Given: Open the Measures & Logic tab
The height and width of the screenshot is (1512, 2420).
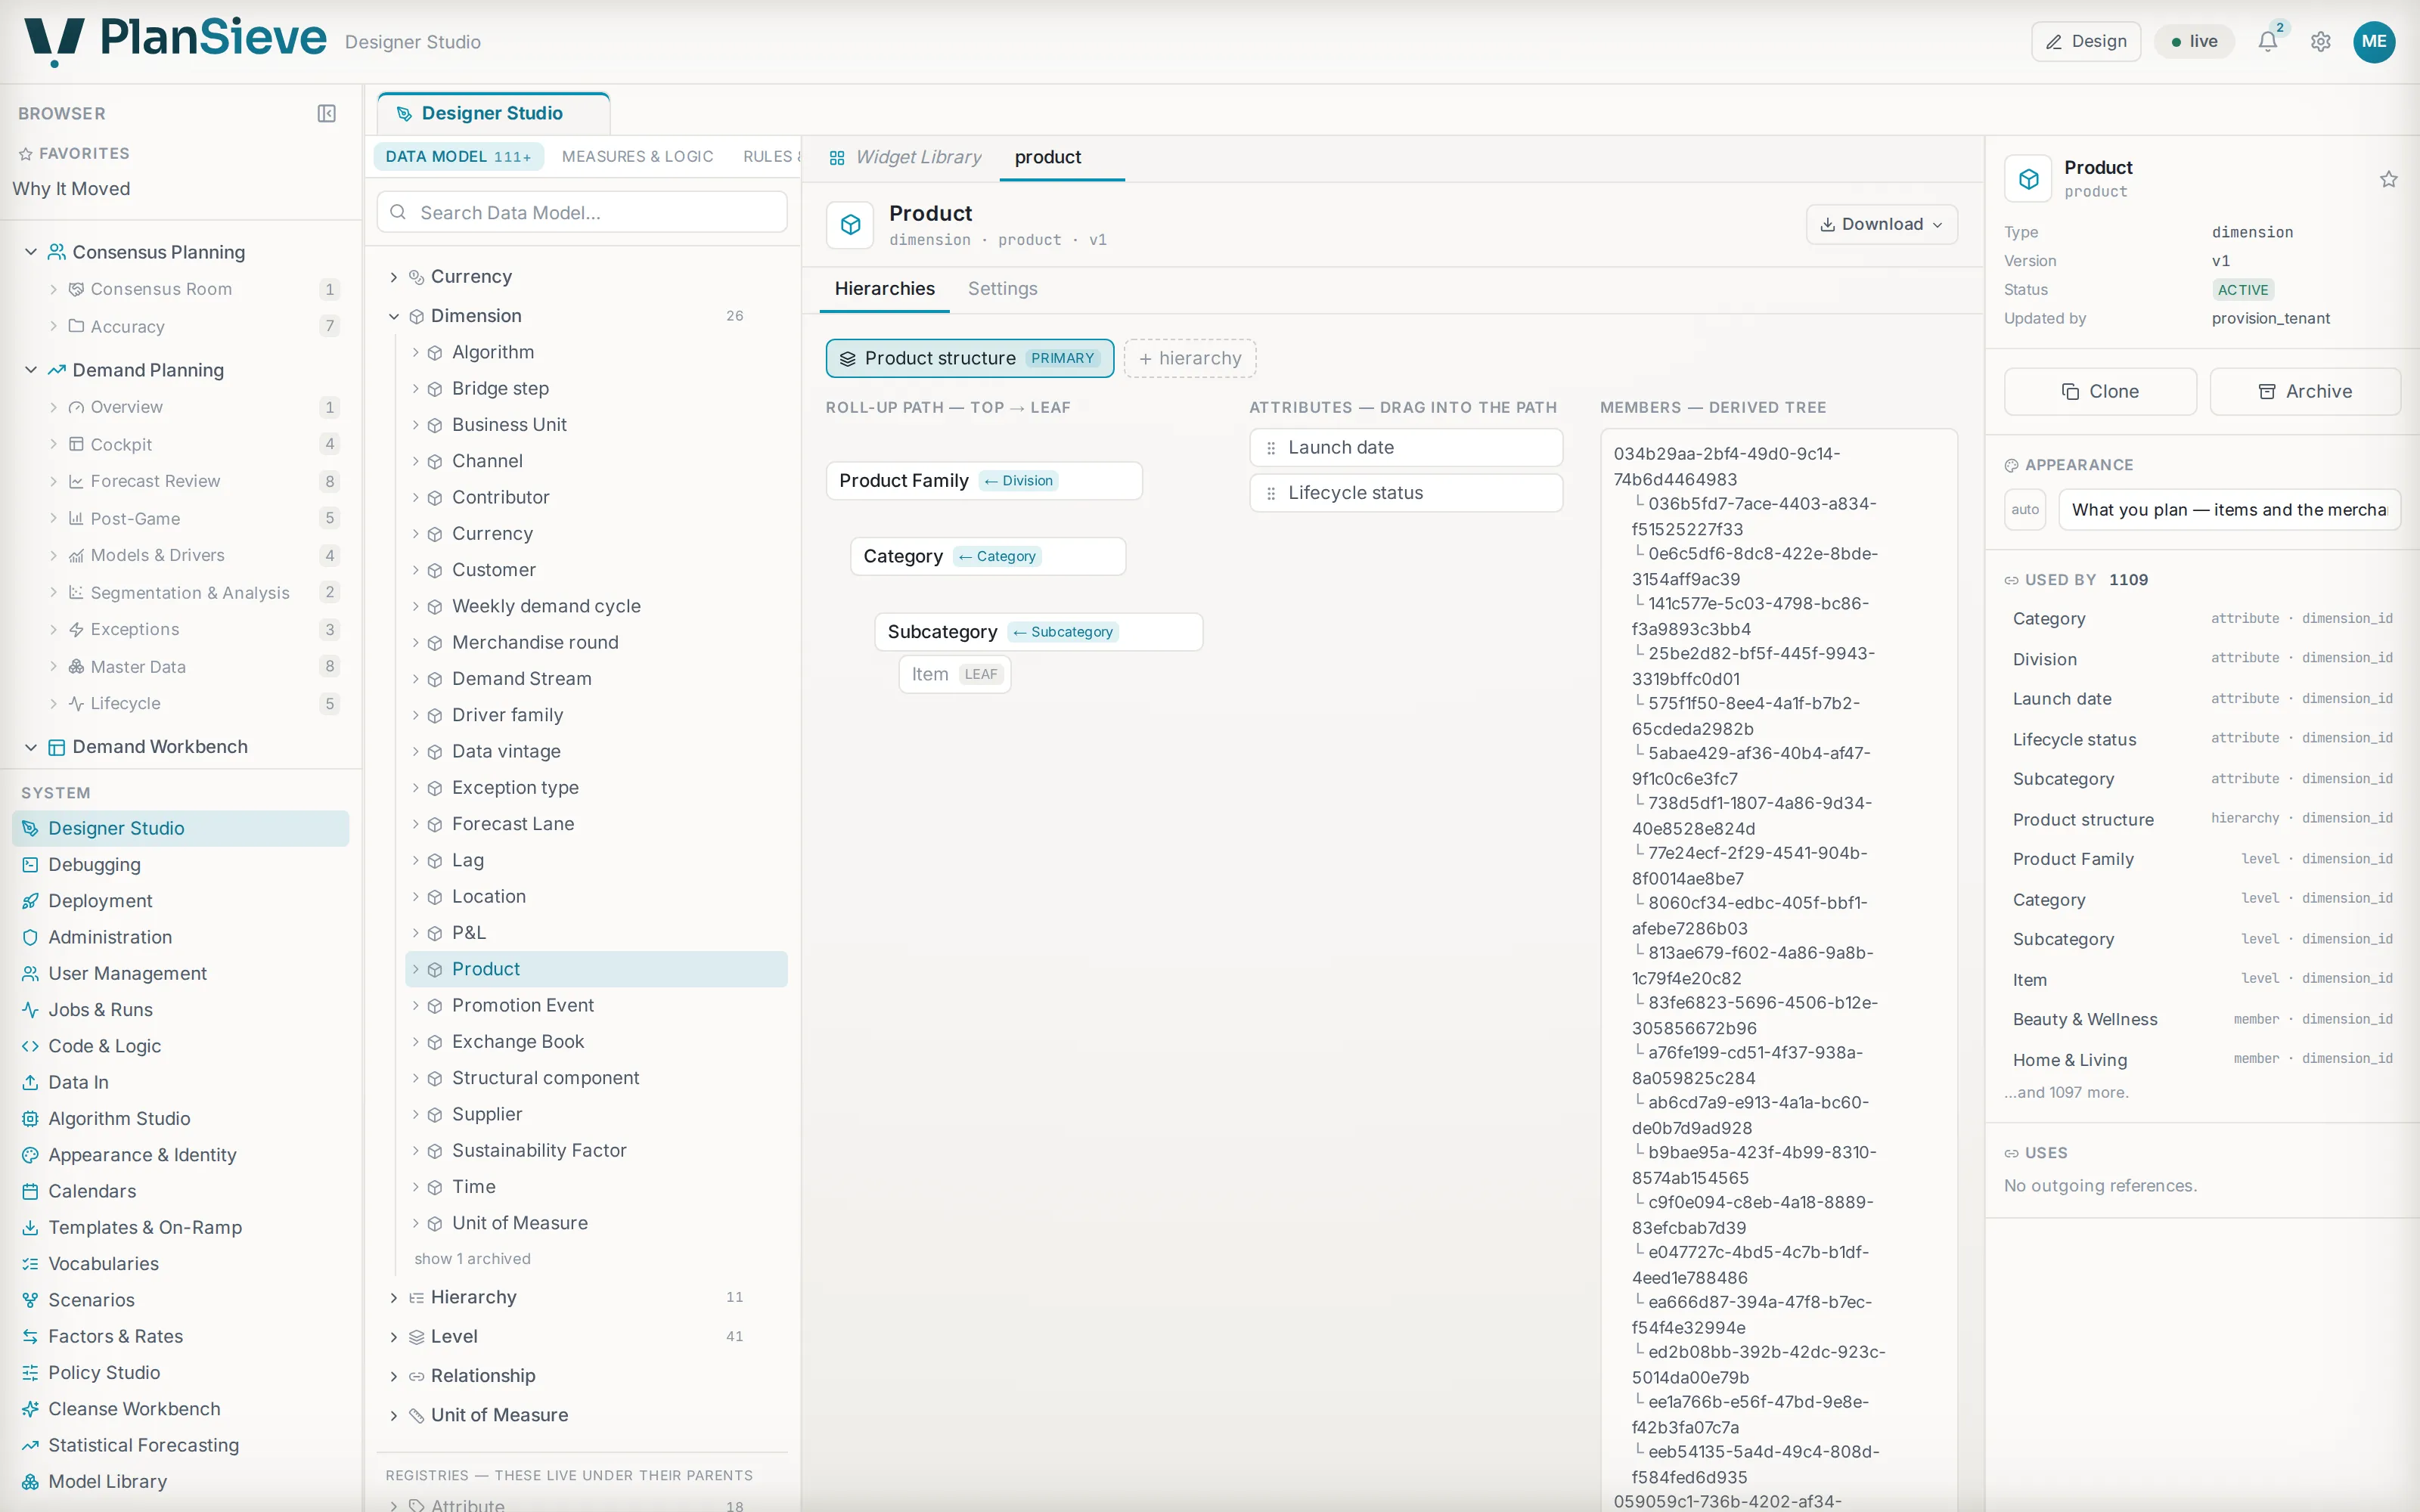Looking at the screenshot, I should click(x=637, y=156).
